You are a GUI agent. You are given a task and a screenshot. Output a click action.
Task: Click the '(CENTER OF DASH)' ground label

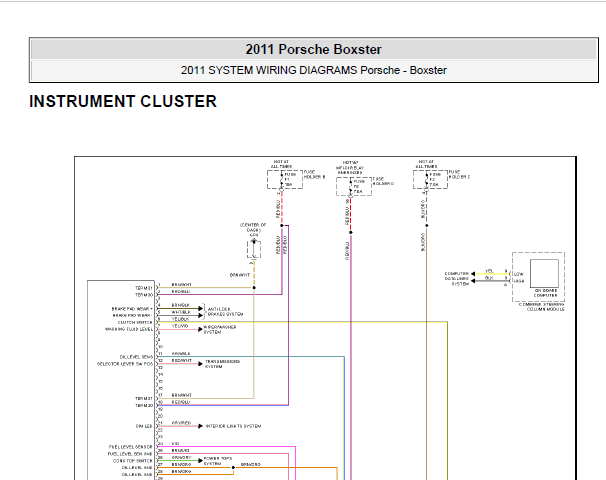[x=253, y=227]
